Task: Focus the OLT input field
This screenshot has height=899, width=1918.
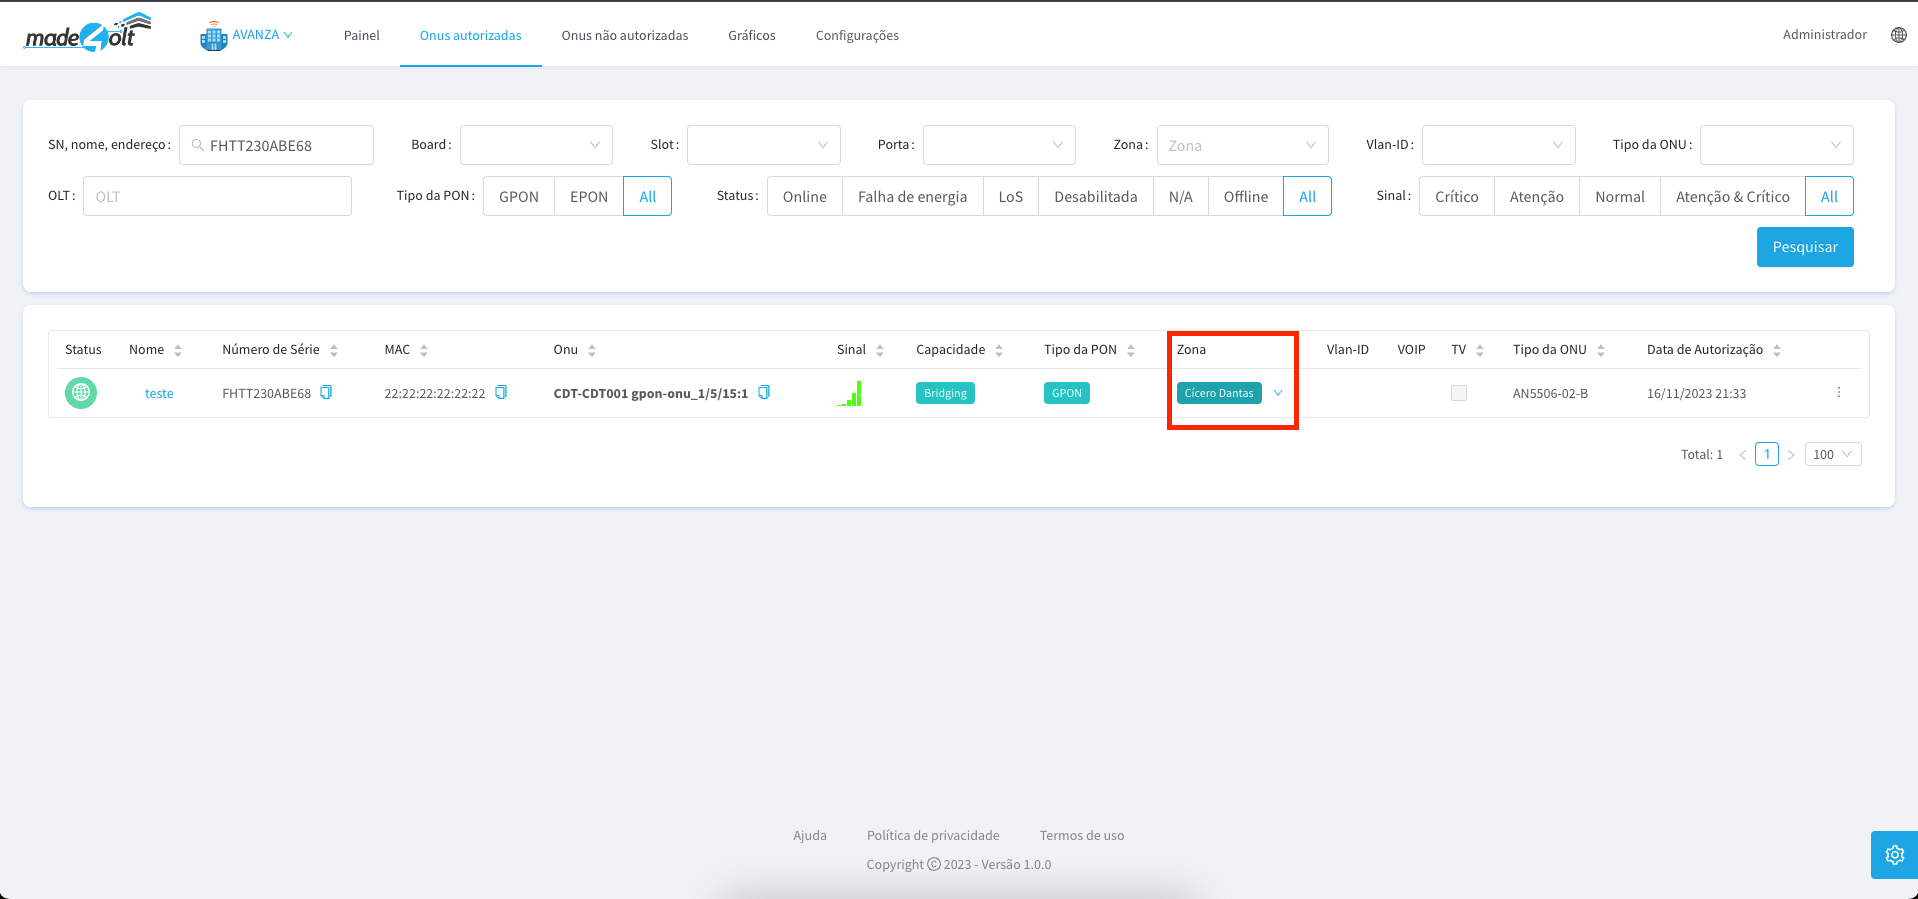Action: pyautogui.click(x=217, y=197)
